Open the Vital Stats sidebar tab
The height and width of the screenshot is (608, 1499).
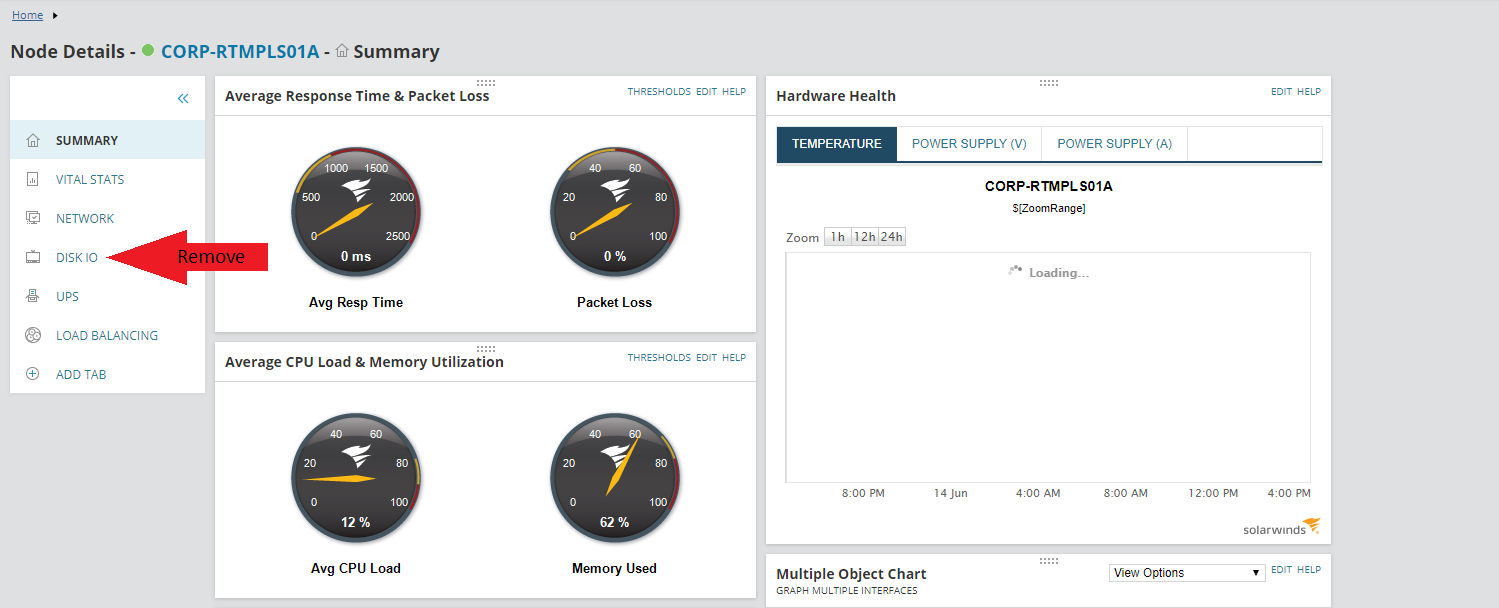tap(107, 179)
